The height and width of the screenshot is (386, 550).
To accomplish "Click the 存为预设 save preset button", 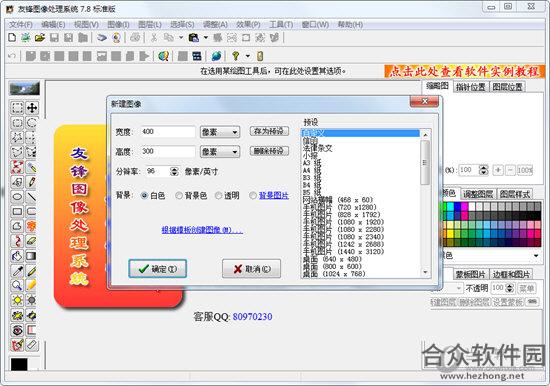I will click(x=269, y=131).
